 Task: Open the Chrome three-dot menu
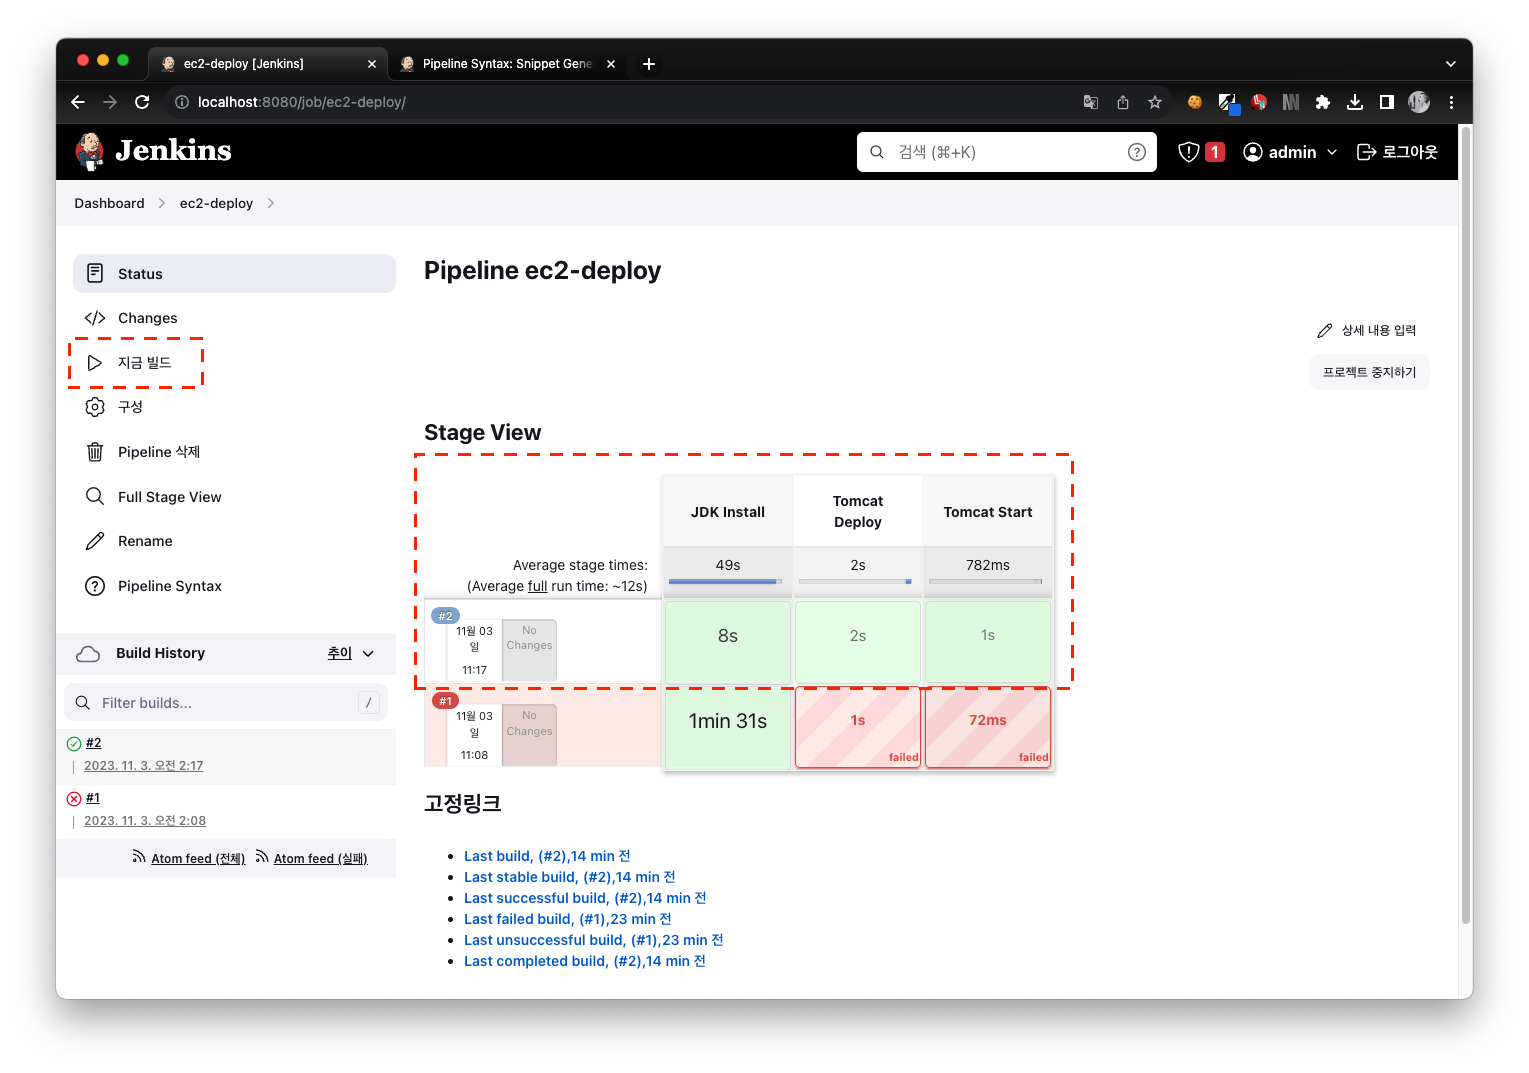pos(1451,102)
